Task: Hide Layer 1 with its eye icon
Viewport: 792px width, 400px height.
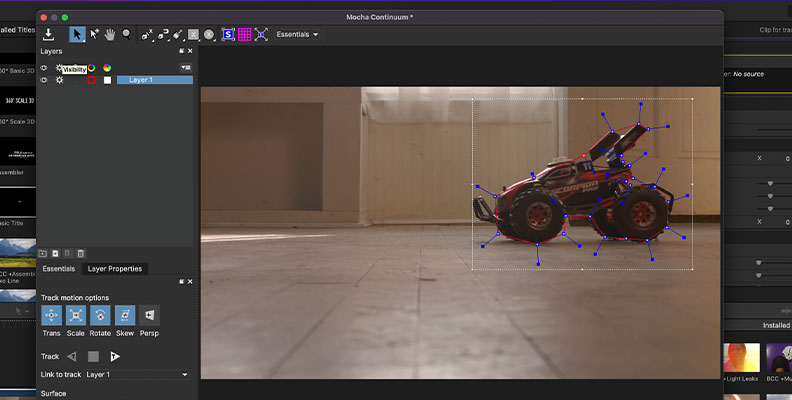Action: 44,80
